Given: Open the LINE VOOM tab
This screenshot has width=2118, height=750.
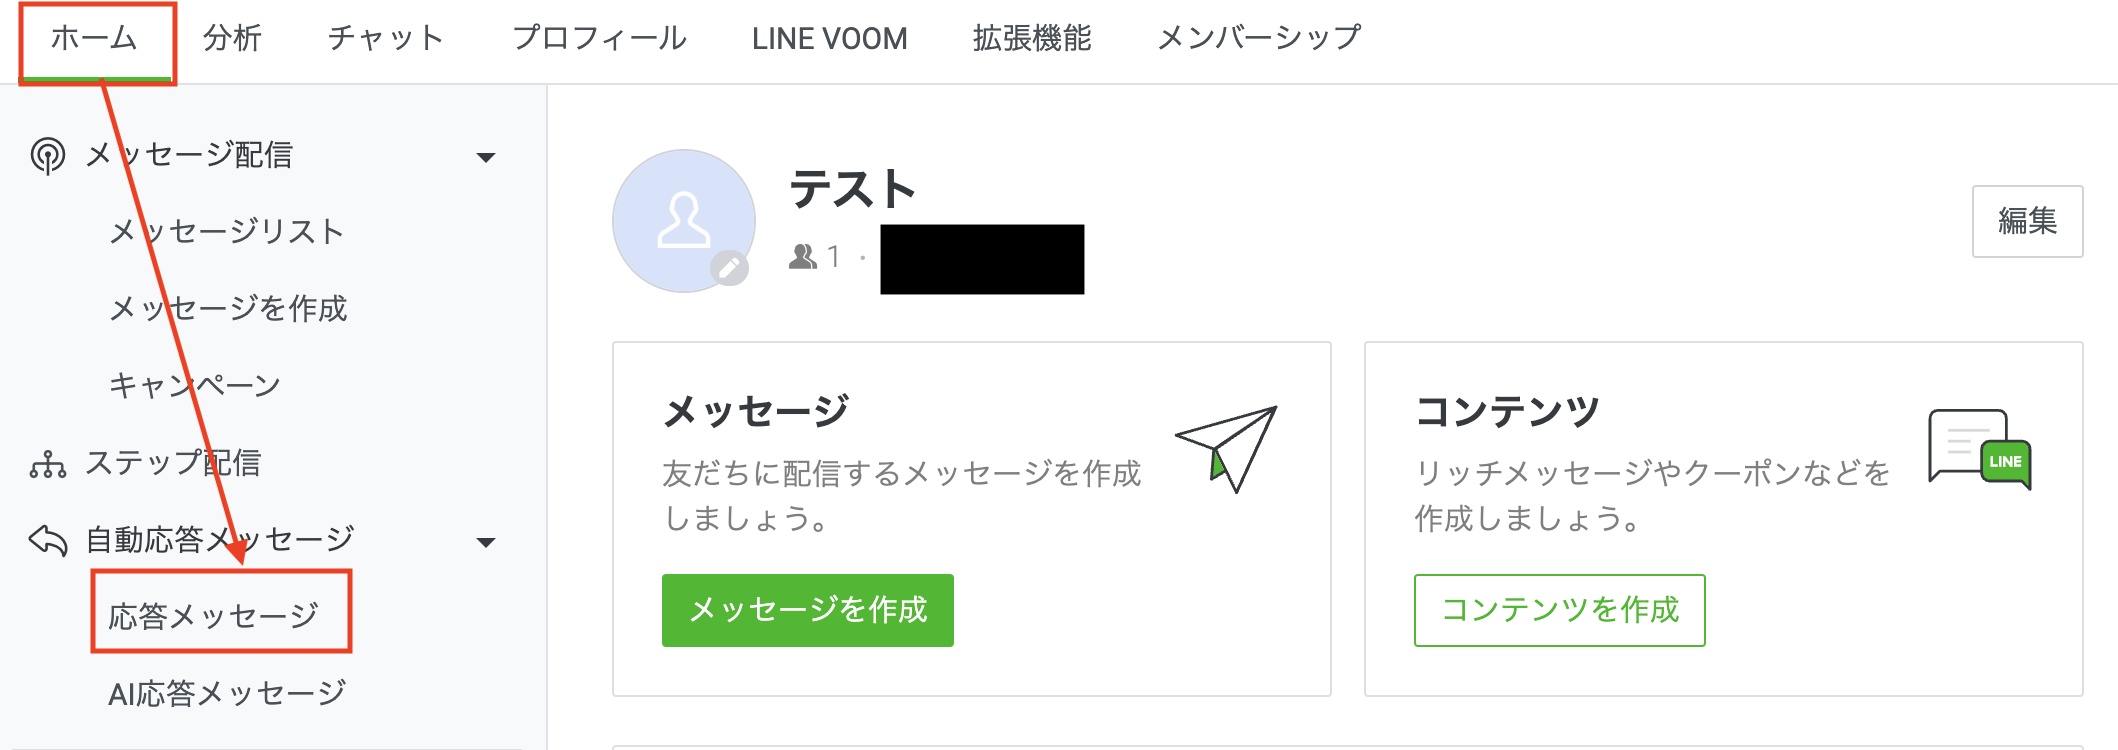Looking at the screenshot, I should click(x=829, y=39).
